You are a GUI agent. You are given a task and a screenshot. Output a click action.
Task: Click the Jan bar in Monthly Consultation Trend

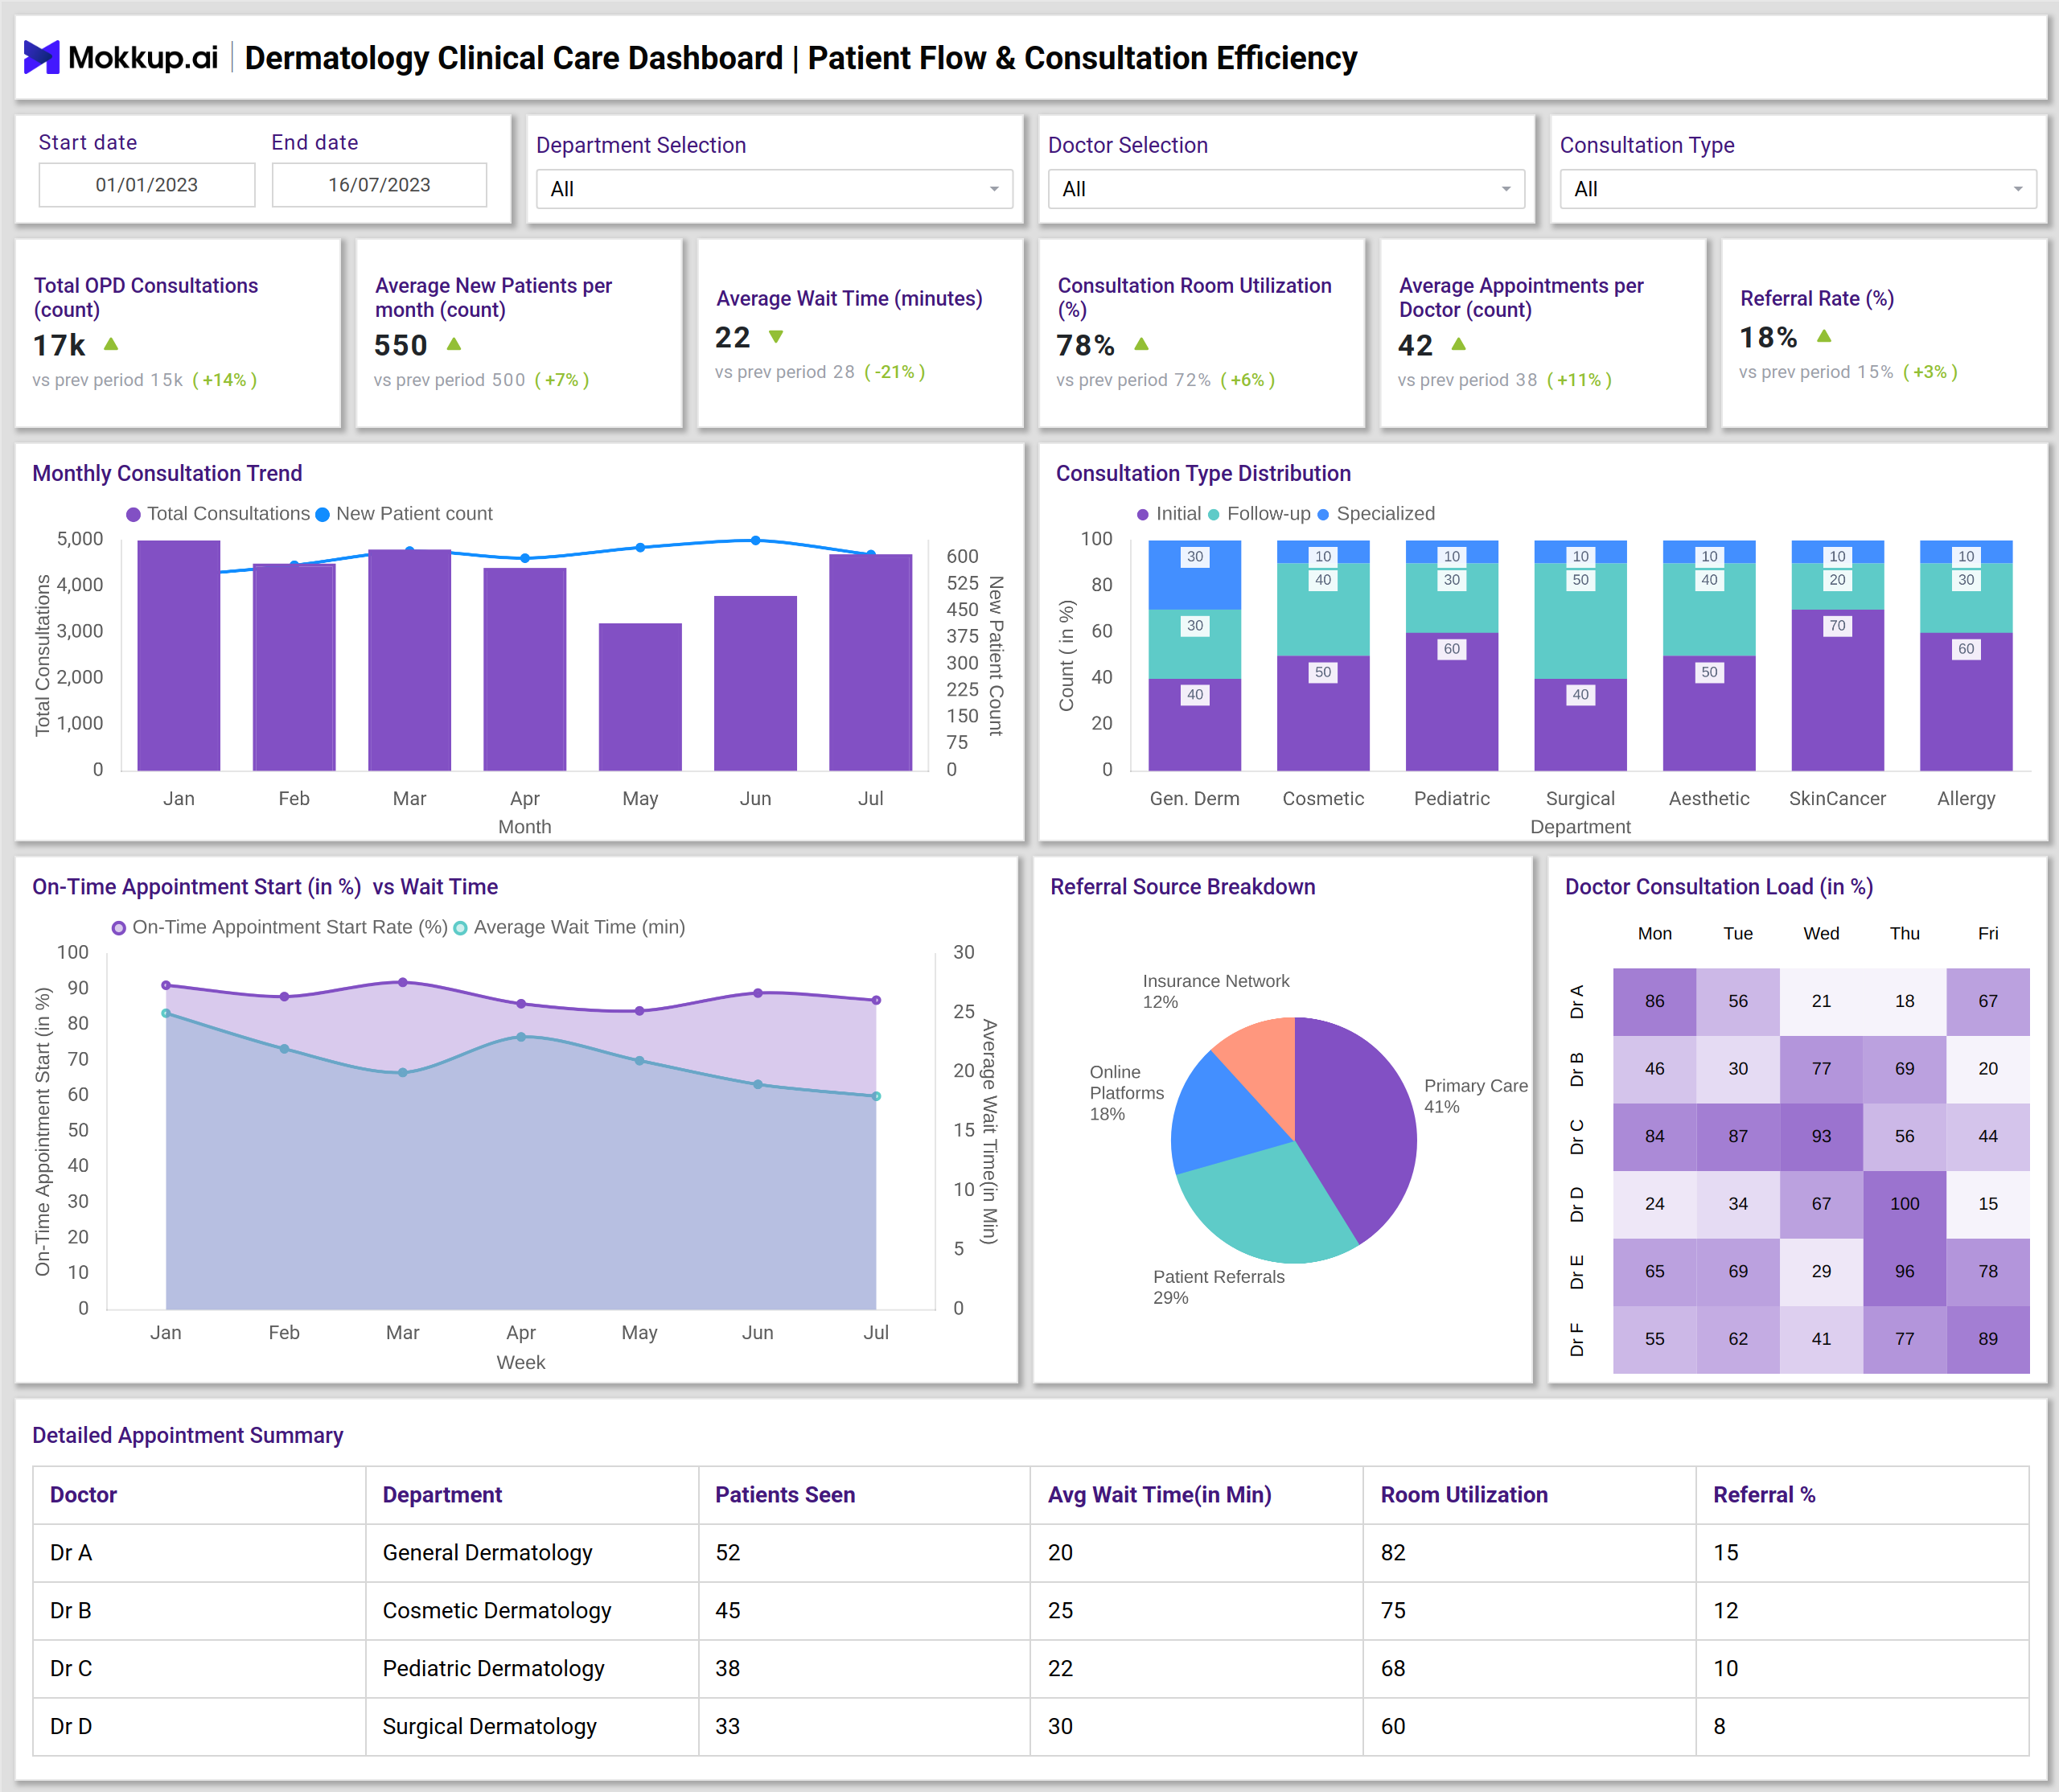pyautogui.click(x=178, y=656)
